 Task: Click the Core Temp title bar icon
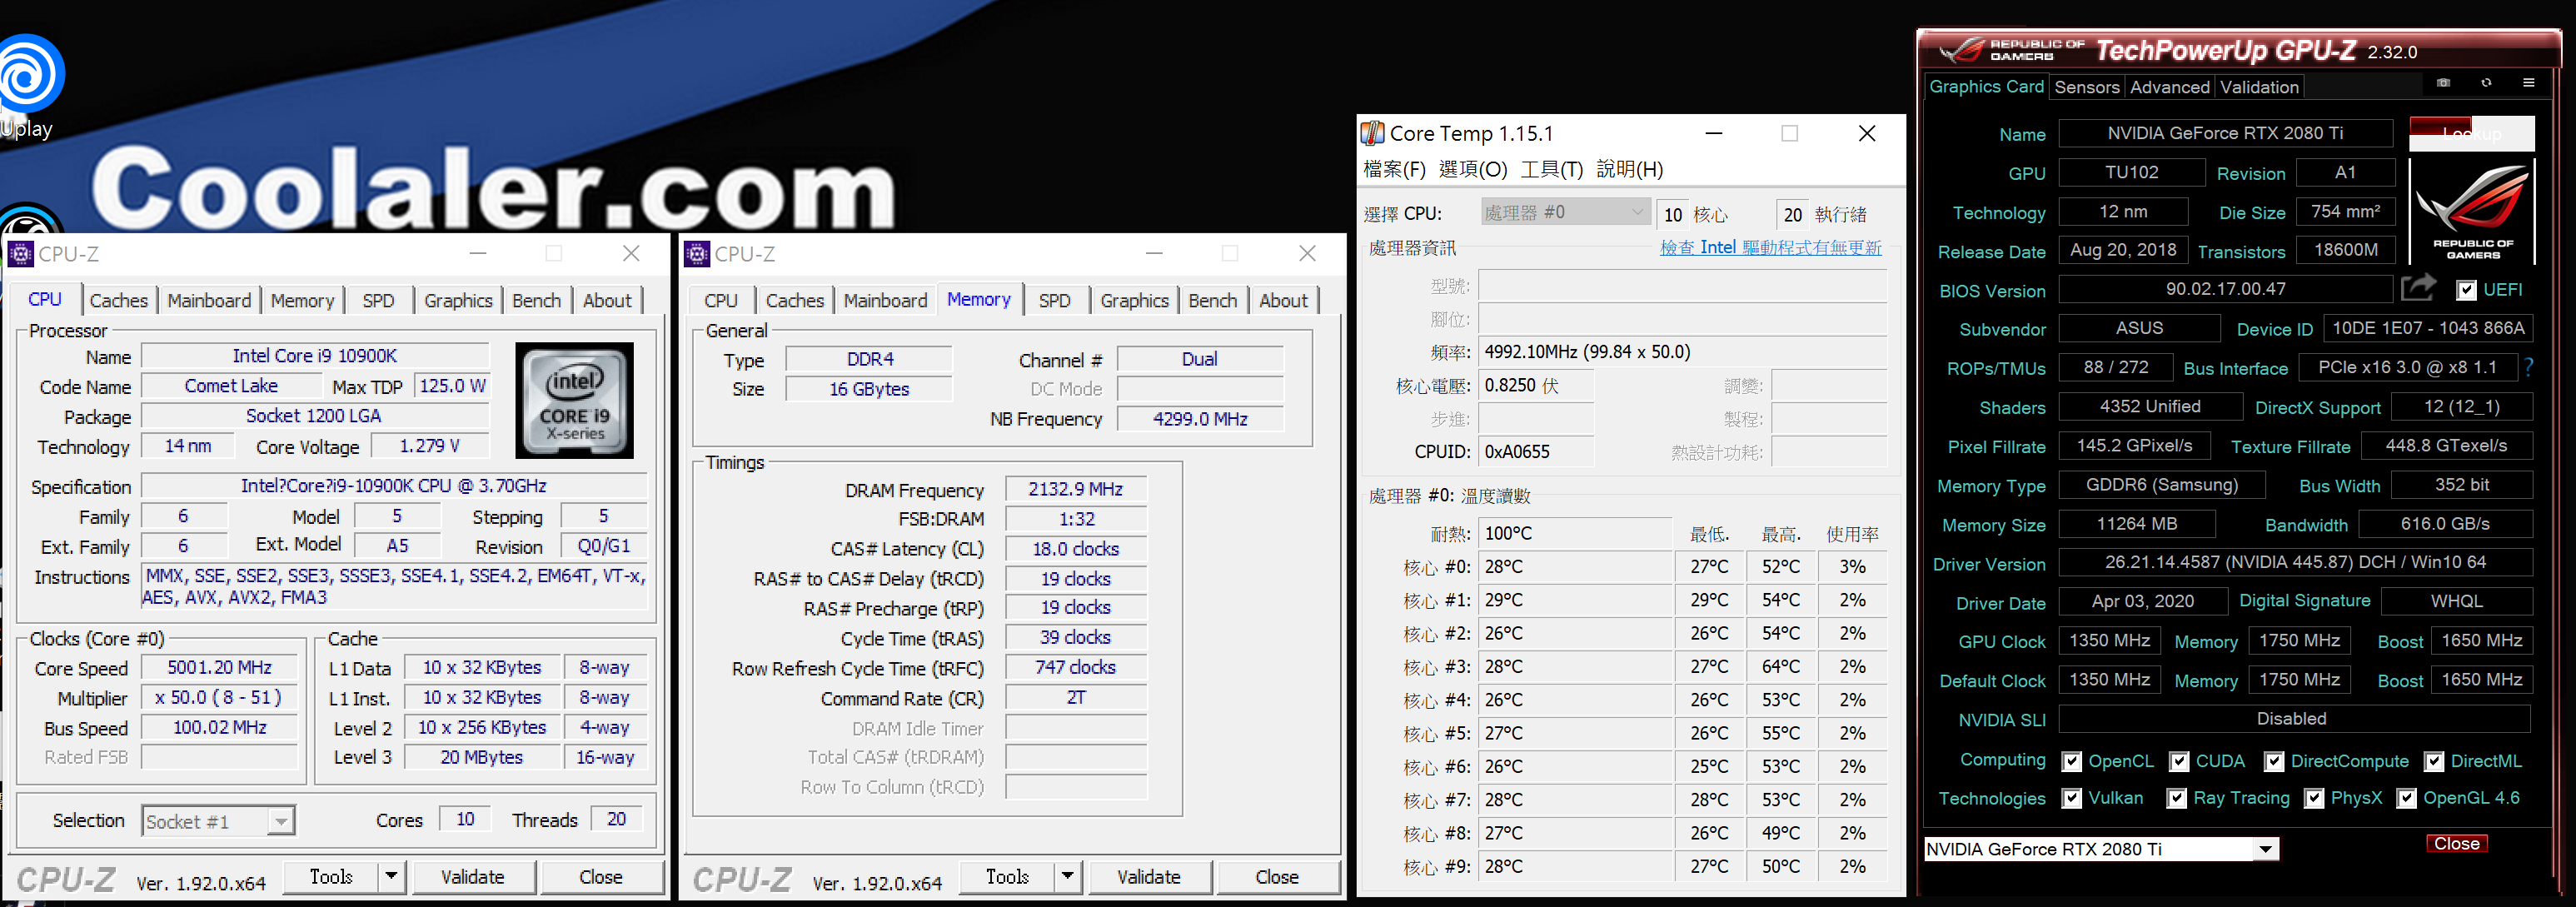click(1372, 133)
